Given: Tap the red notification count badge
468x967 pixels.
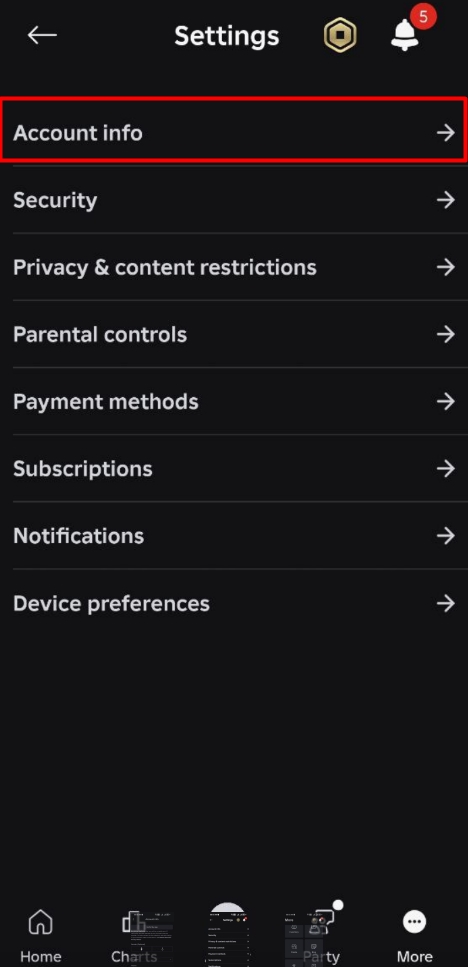Looking at the screenshot, I should (x=423, y=17).
